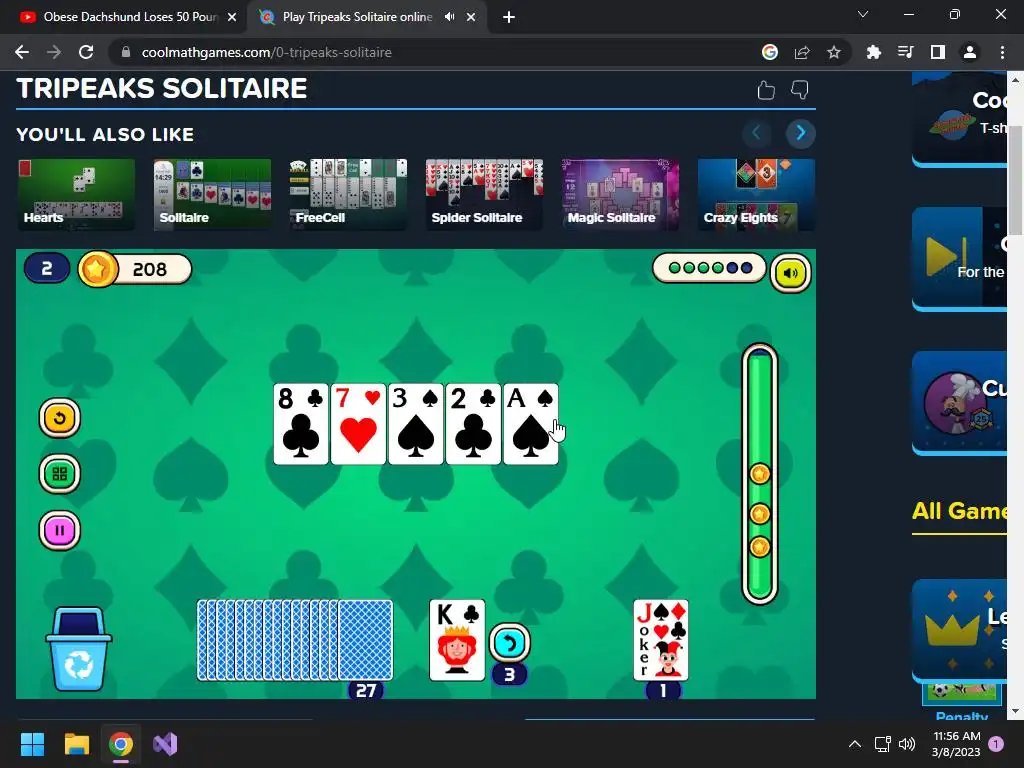Click the Google icon in address bar
Screen dimensions: 1024x768
point(770,52)
